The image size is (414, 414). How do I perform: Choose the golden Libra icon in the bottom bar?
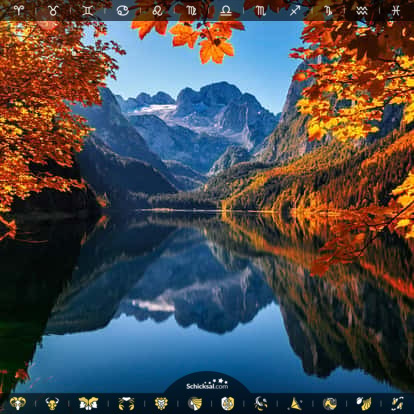point(228,403)
